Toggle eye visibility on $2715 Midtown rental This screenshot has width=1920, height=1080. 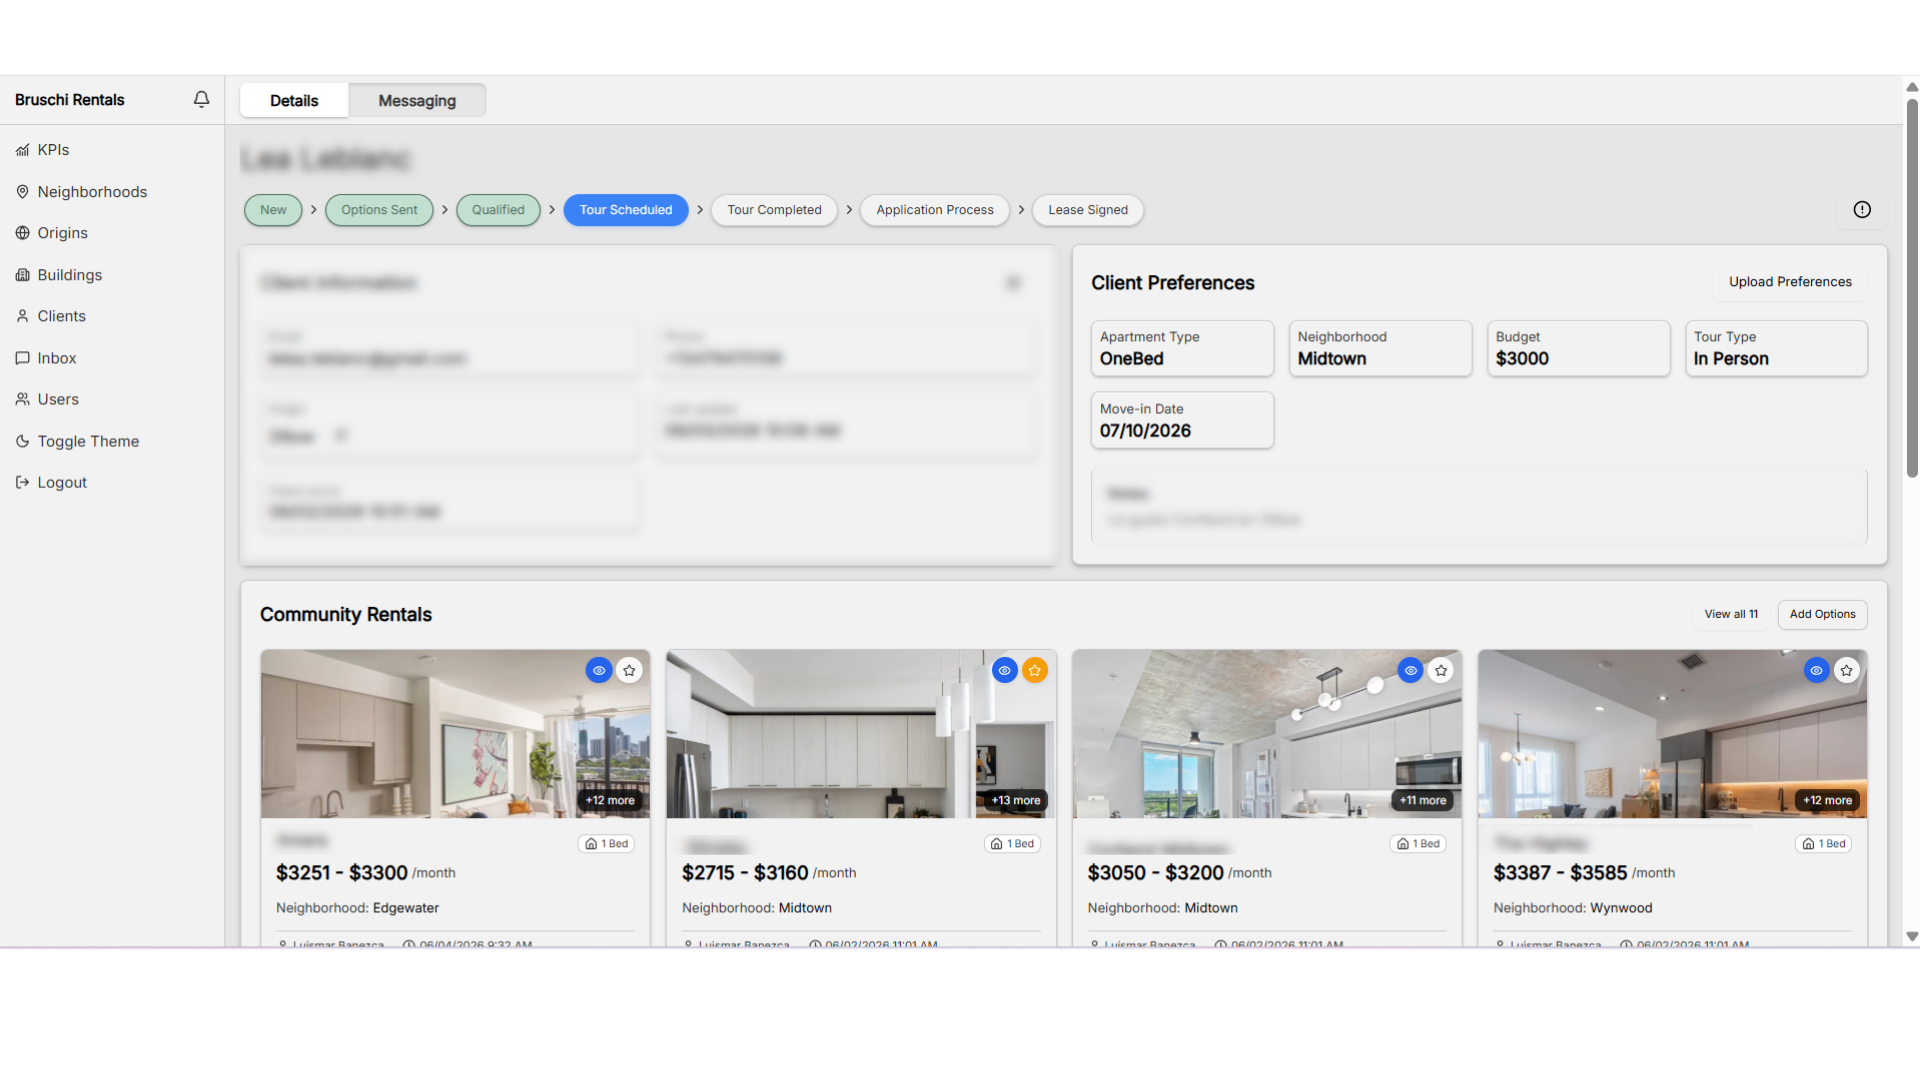coord(1004,671)
